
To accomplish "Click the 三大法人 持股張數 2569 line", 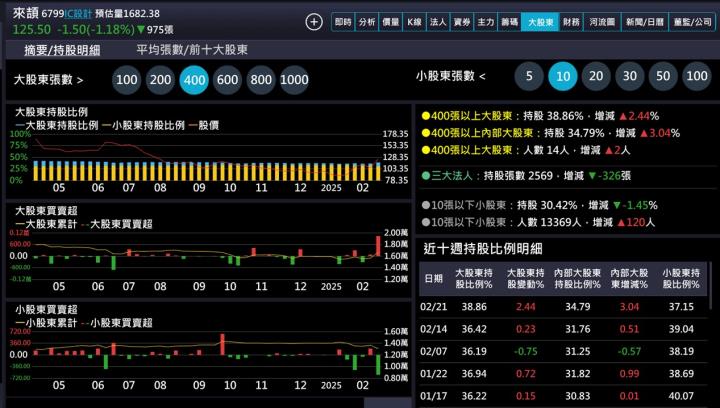I will (x=526, y=176).
